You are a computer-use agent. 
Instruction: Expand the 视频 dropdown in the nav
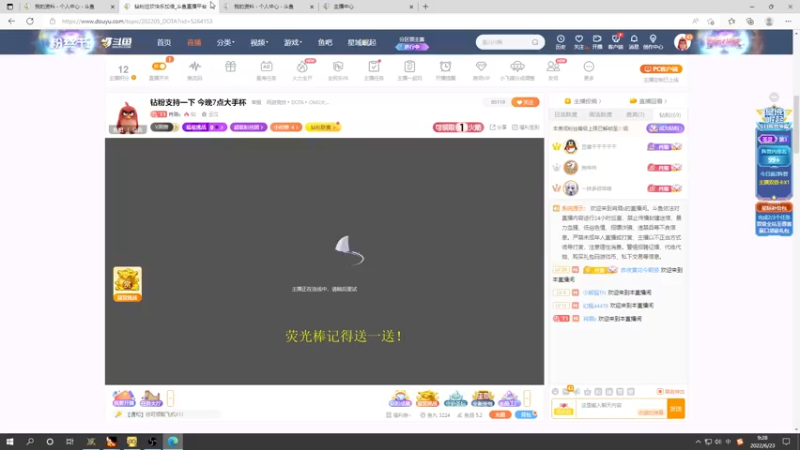[259, 42]
